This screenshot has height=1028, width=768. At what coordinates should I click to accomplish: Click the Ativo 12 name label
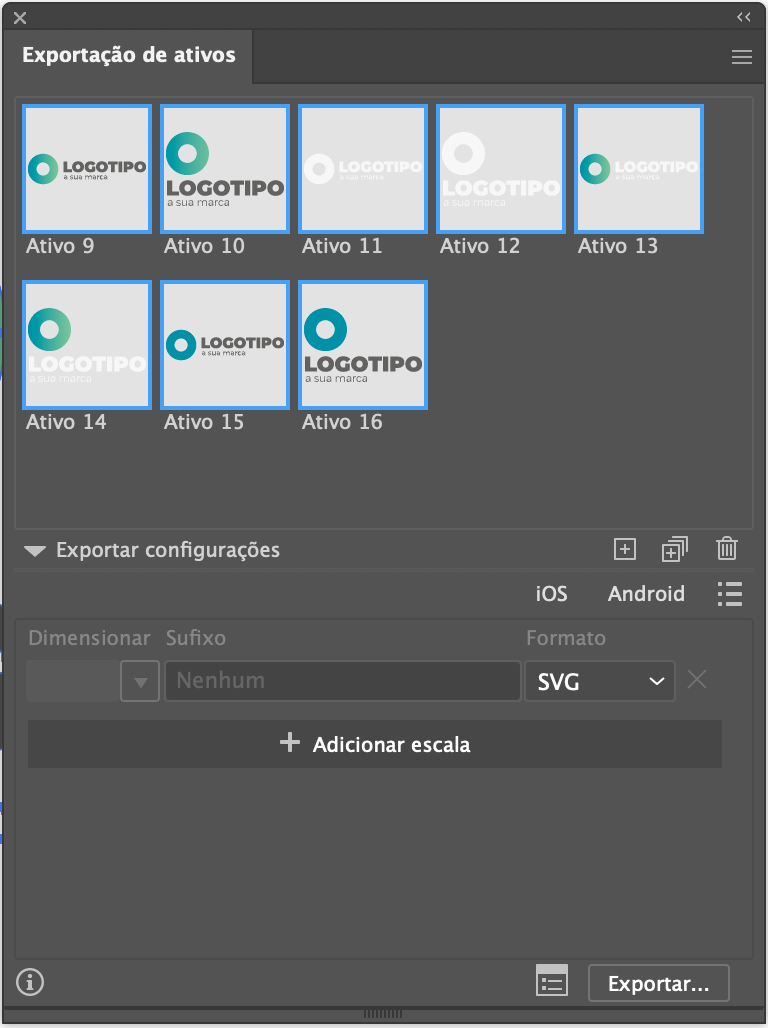coord(480,247)
